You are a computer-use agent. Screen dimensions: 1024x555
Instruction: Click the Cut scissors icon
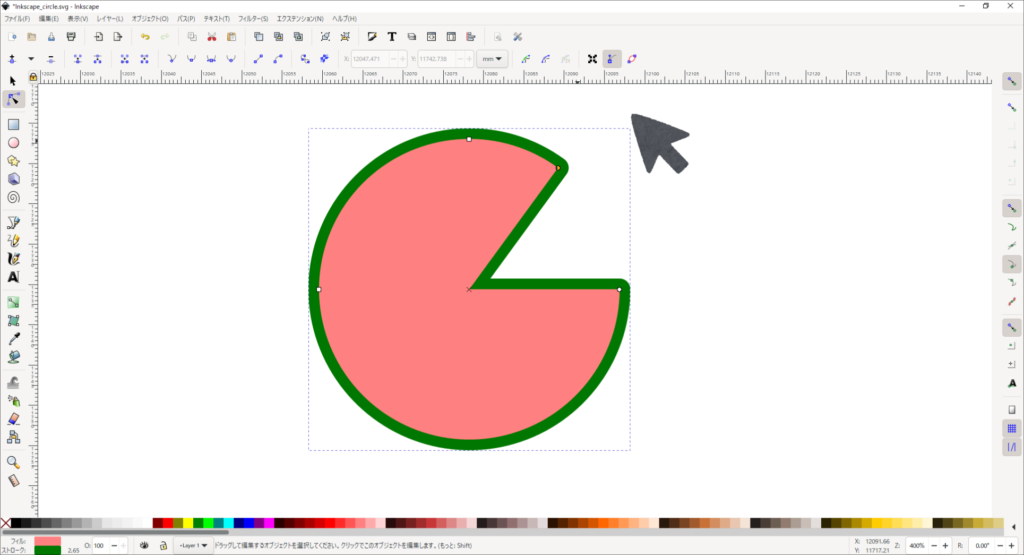(x=212, y=37)
